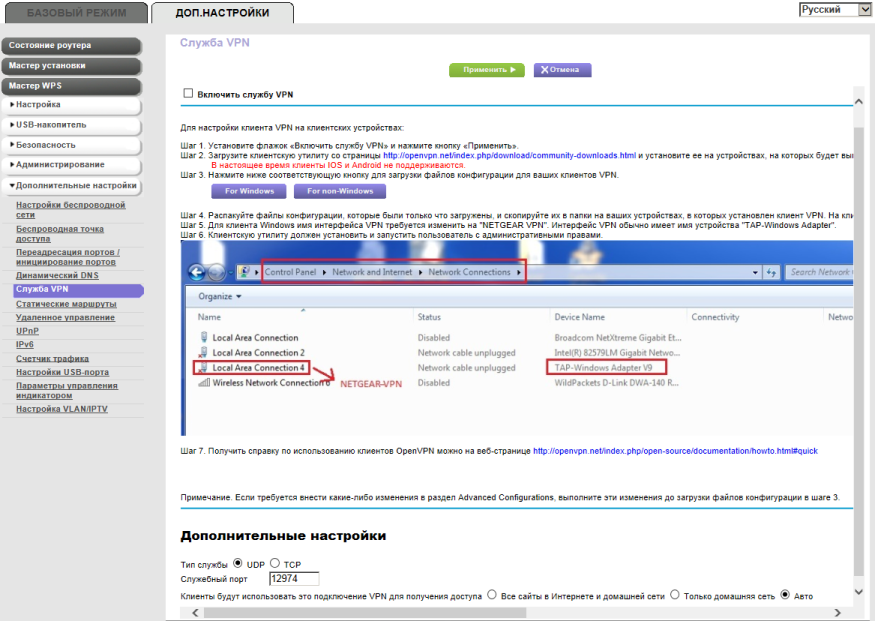This screenshot has width=875, height=621.
Task: Open Параметры управления индикатором link
Action: click(66, 391)
